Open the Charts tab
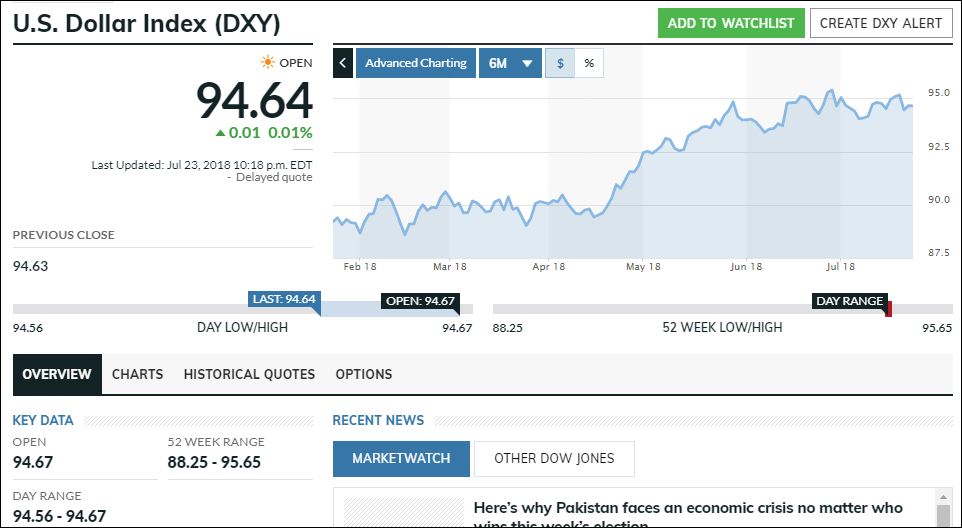 pos(137,374)
